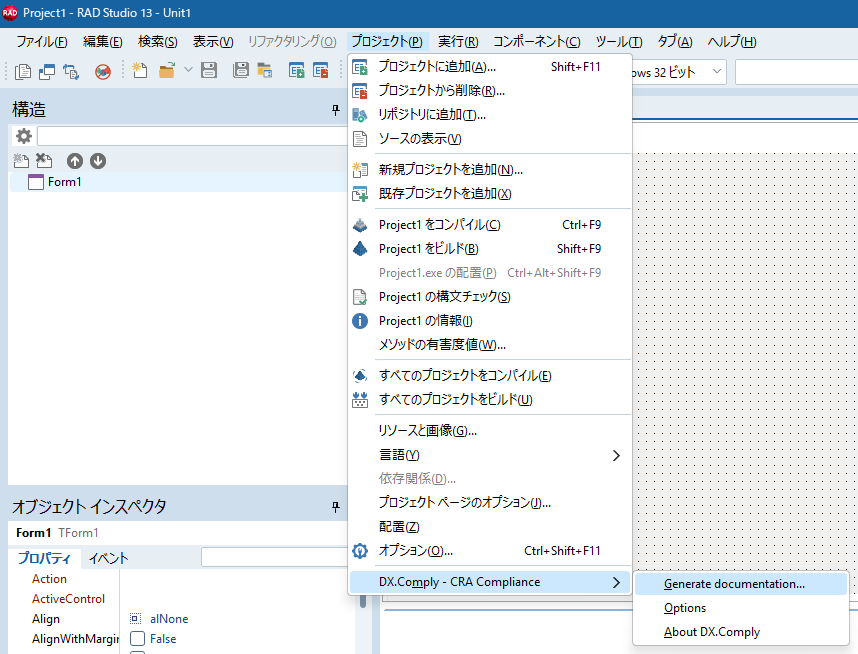Click the view forms windows icon
Screen dimensions: 858x654
(x=47, y=71)
